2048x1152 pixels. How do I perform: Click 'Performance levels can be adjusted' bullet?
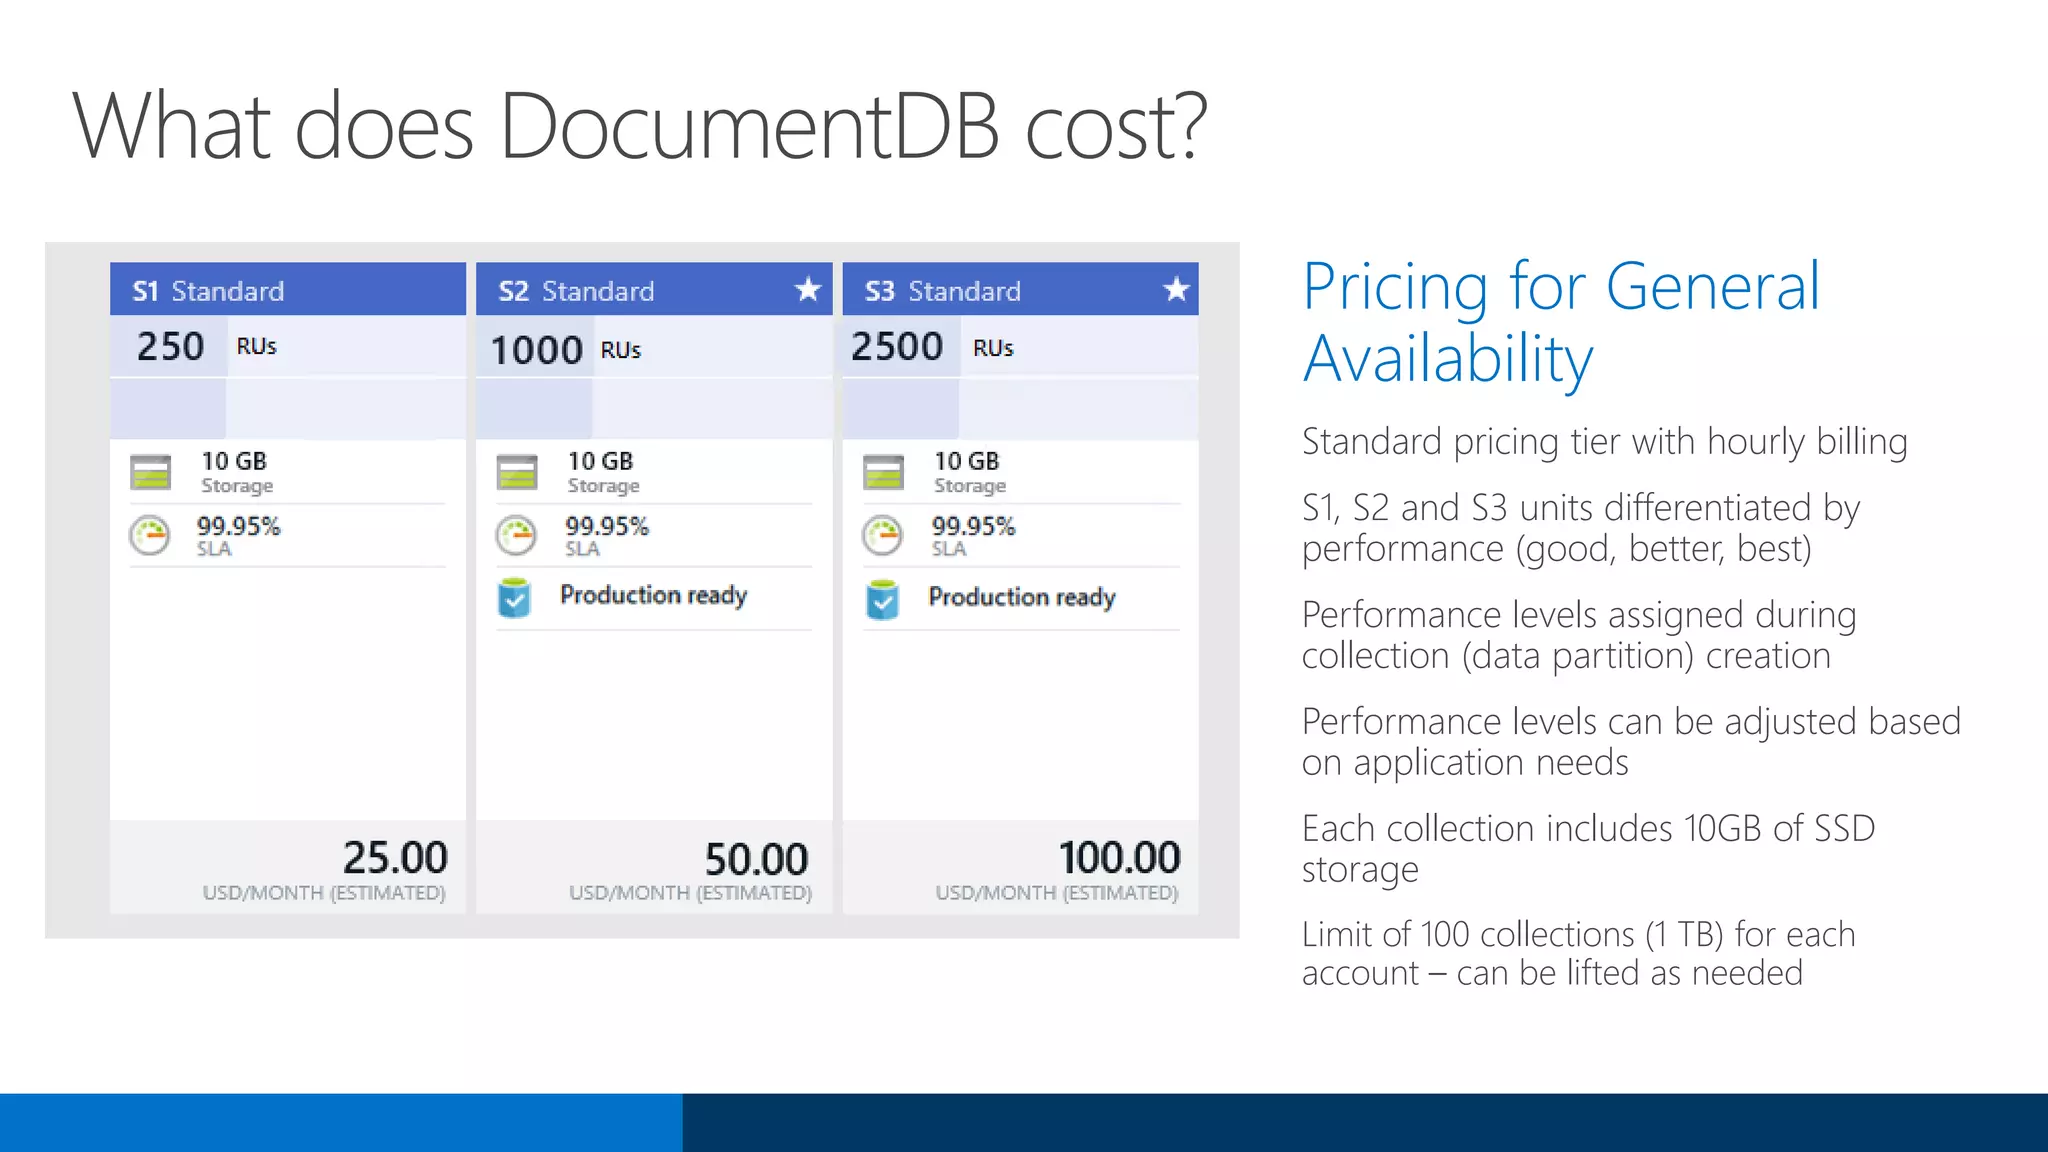[1631, 742]
